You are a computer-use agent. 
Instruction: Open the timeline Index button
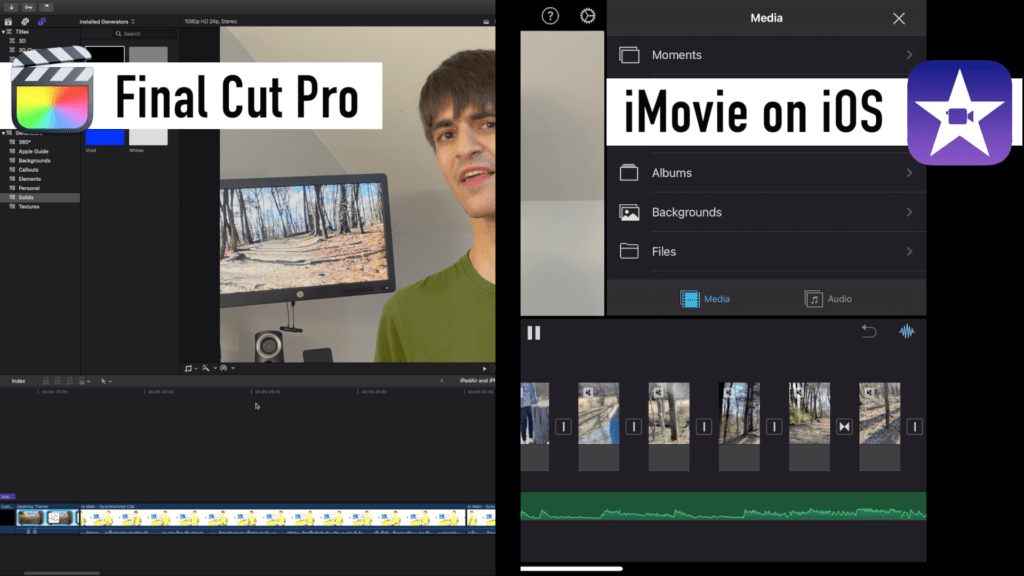tap(18, 381)
